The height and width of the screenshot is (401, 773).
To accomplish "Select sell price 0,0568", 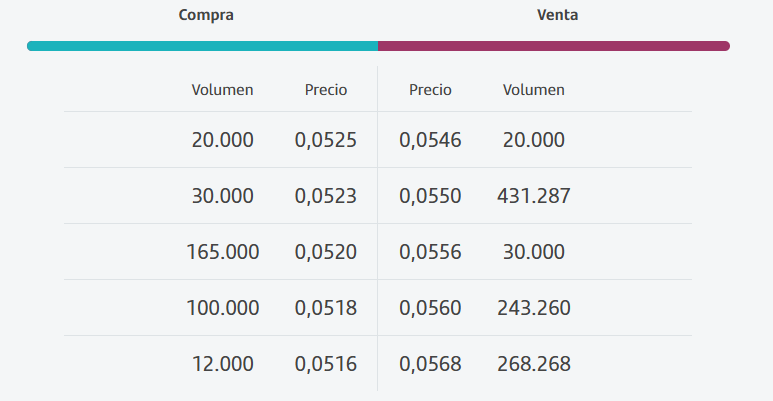I will tap(430, 364).
